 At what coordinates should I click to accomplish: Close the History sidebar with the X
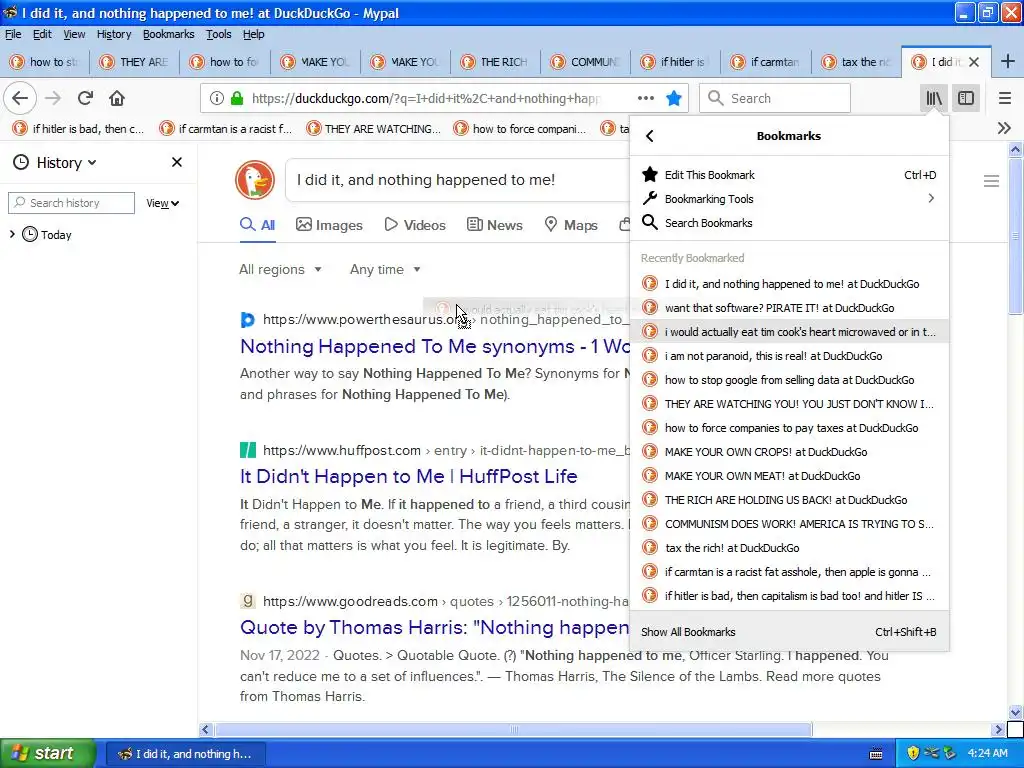pyautogui.click(x=176, y=162)
